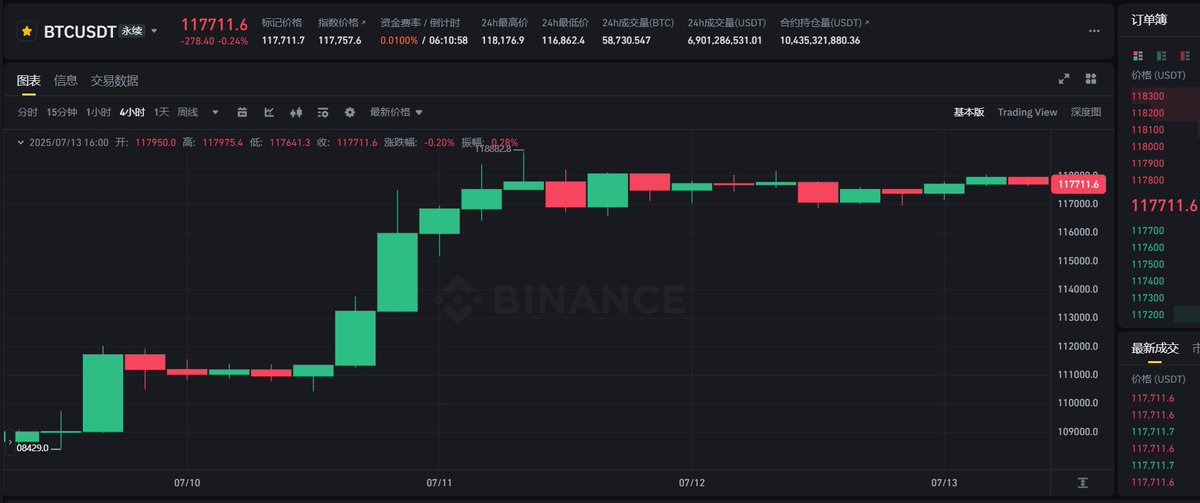Select the Trading View chart mode
The height and width of the screenshot is (503, 1200).
pos(1027,112)
